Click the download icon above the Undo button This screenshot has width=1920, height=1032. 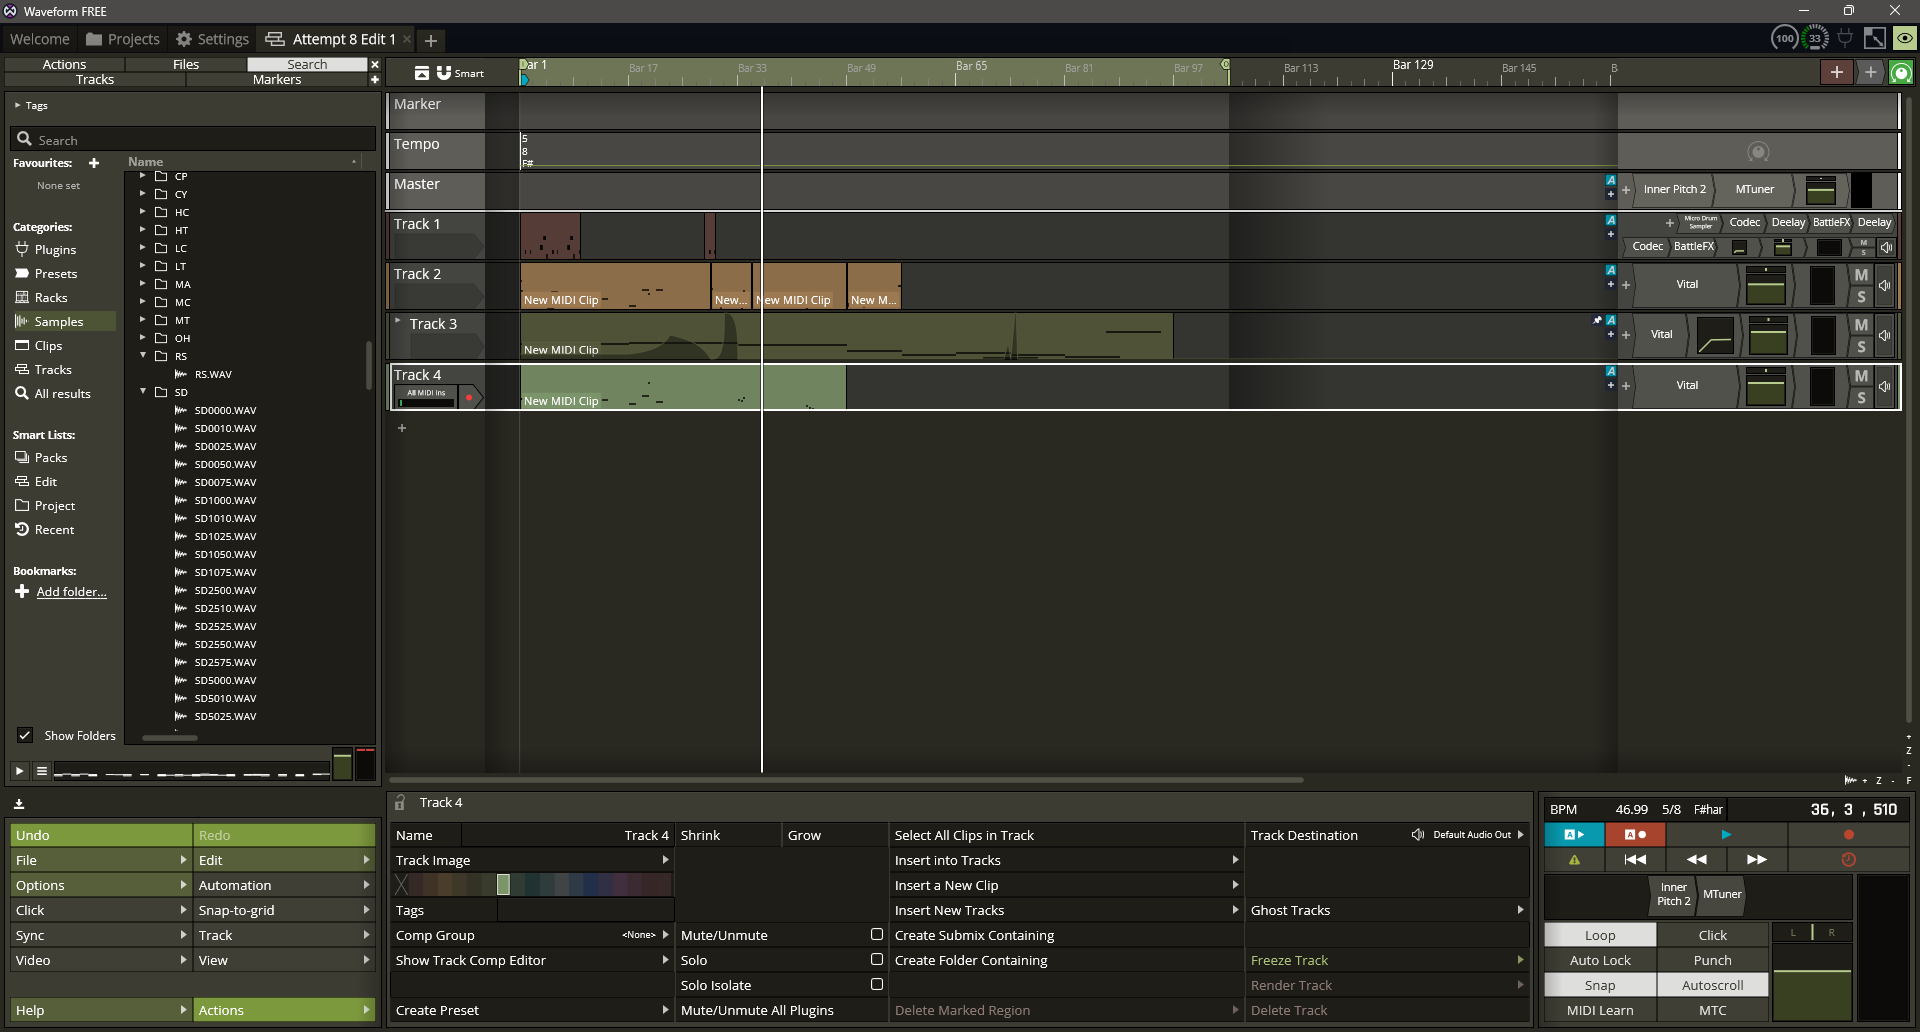click(19, 803)
